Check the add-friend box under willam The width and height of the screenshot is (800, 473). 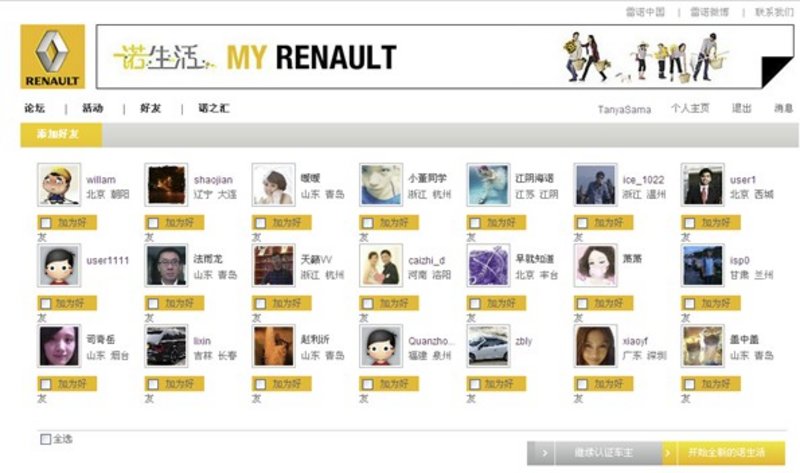pyautogui.click(x=46, y=223)
